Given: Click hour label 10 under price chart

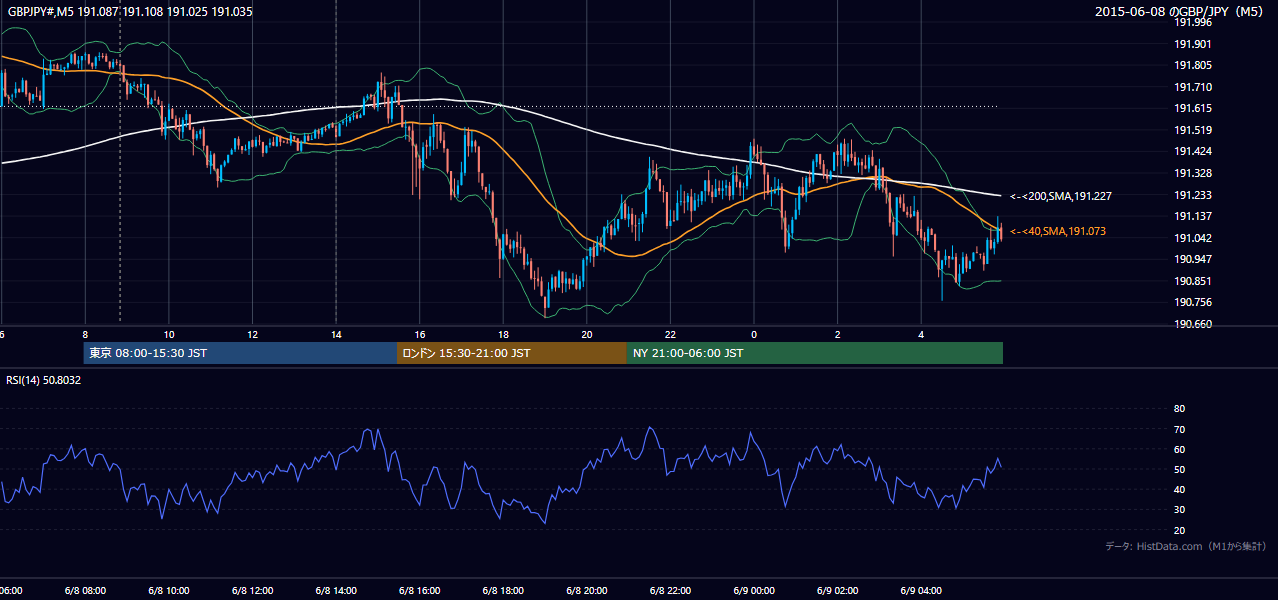Looking at the screenshot, I should [x=169, y=334].
